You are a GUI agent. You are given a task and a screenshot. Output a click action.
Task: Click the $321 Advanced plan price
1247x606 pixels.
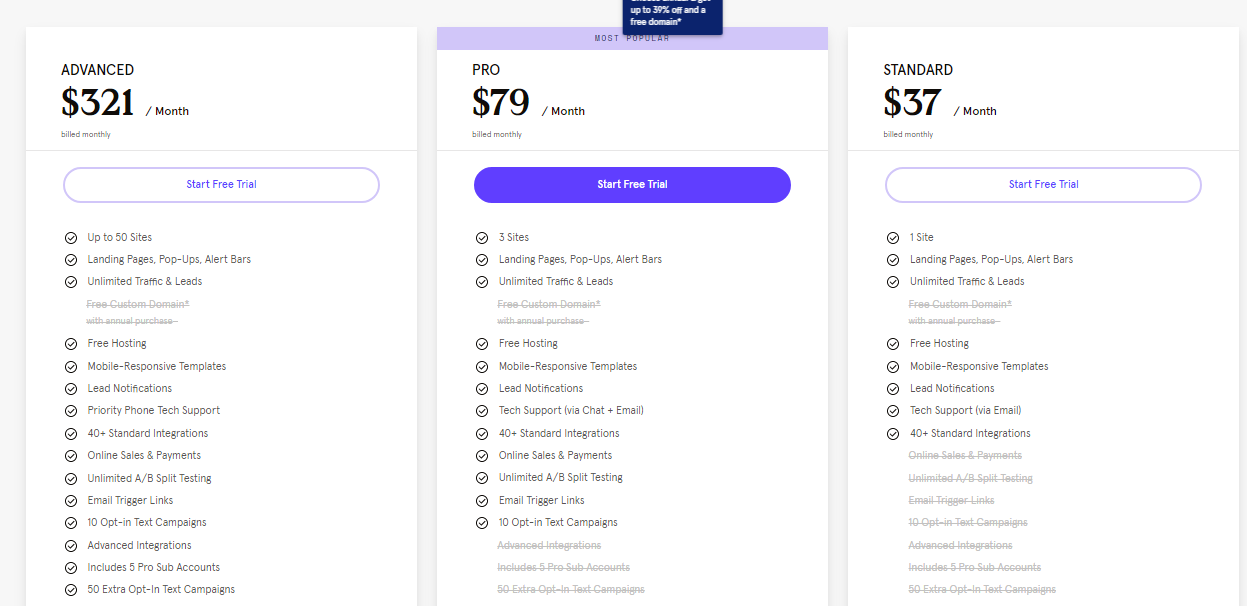coord(98,103)
